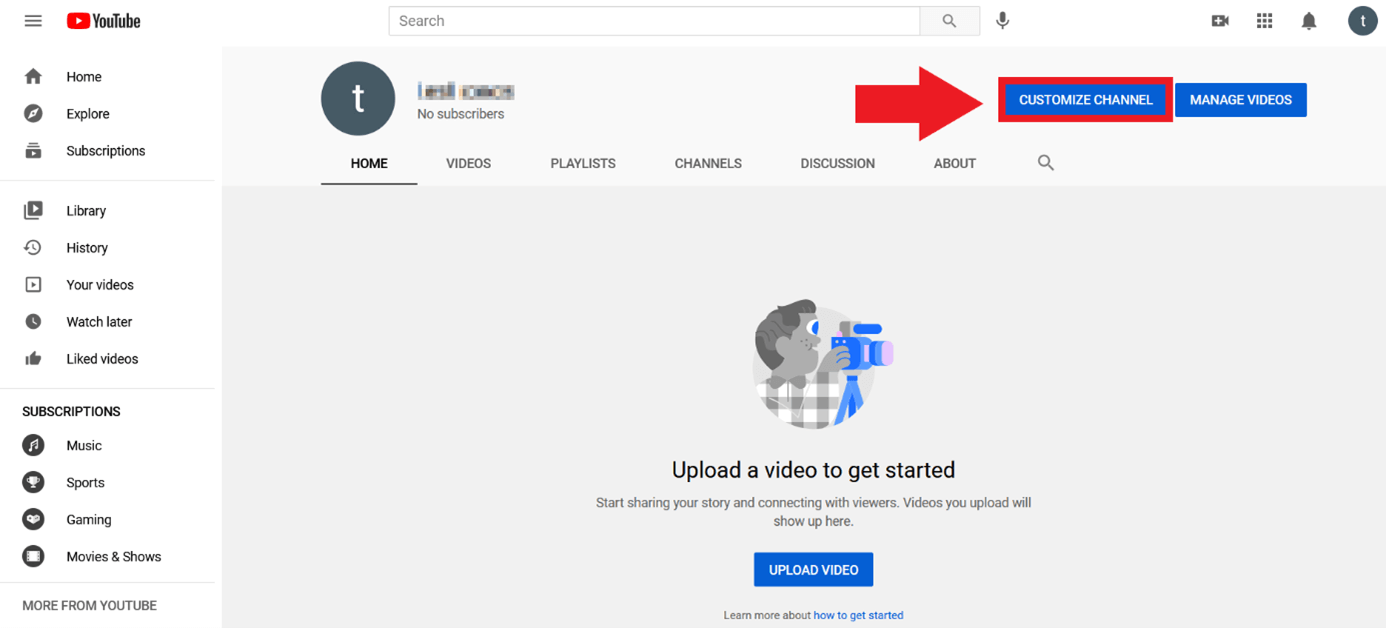The image size is (1386, 628).
Task: Click the channel profile picture
Action: click(358, 99)
